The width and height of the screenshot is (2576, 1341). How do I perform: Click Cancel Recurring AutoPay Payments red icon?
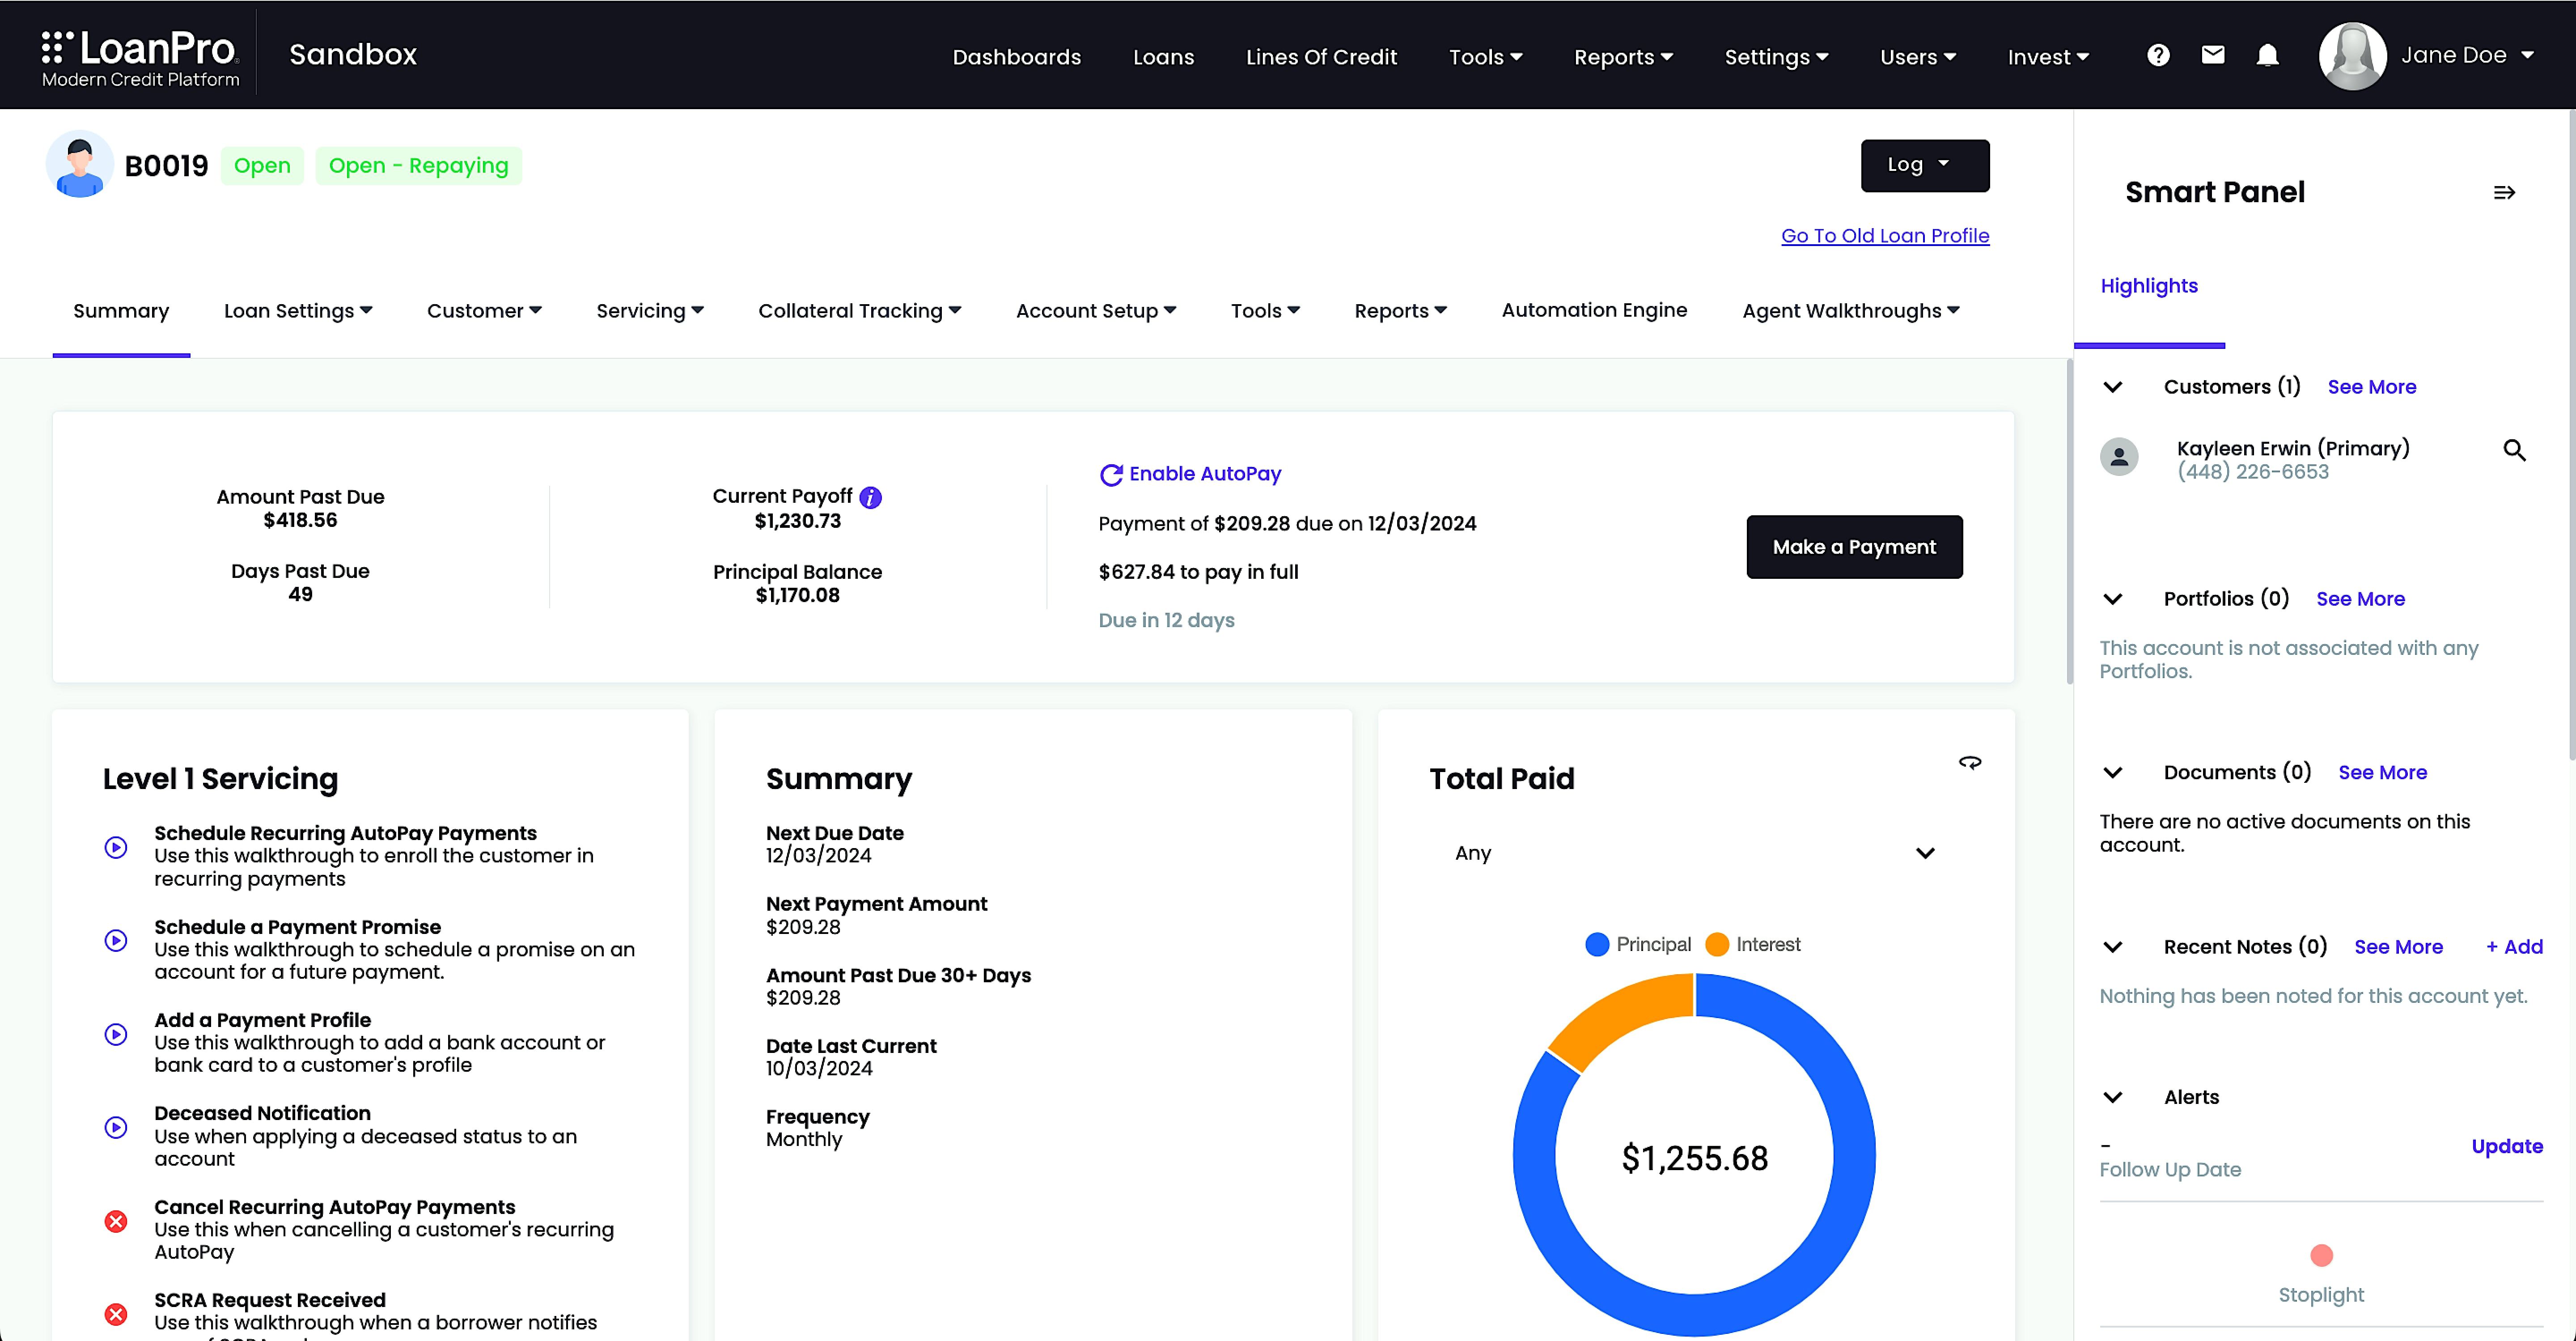(116, 1221)
